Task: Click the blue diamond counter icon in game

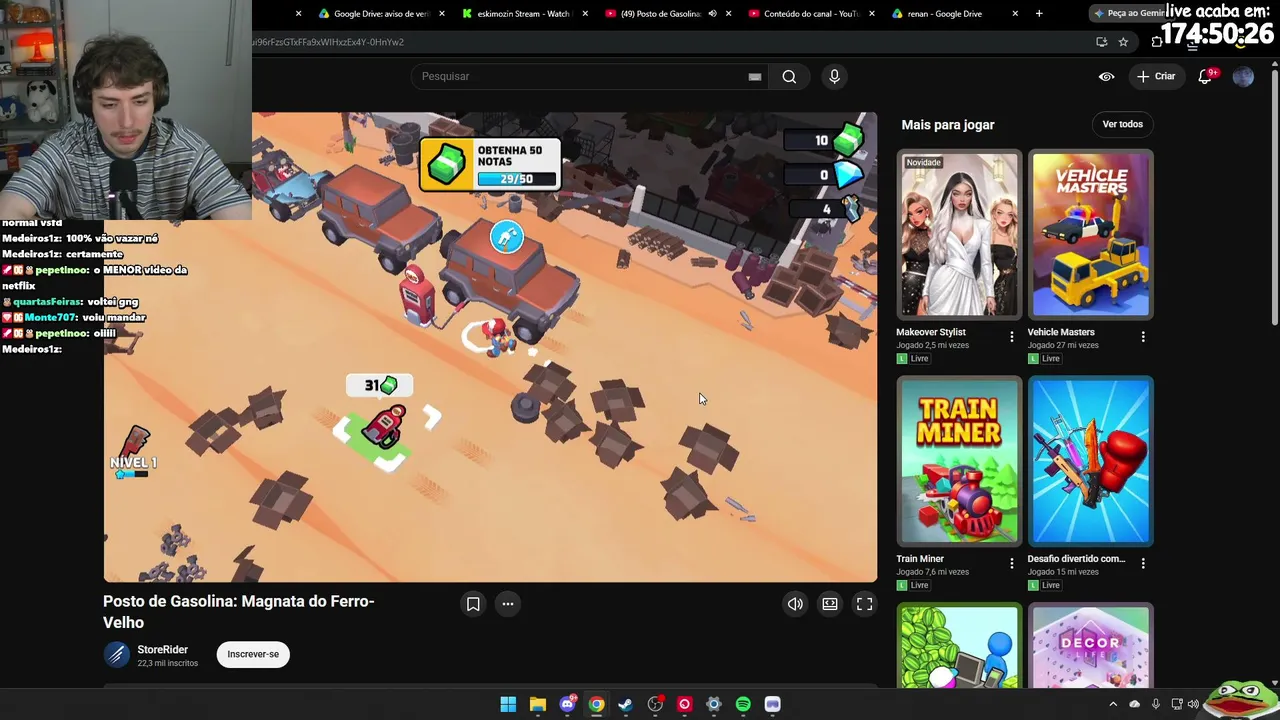Action: click(x=848, y=175)
